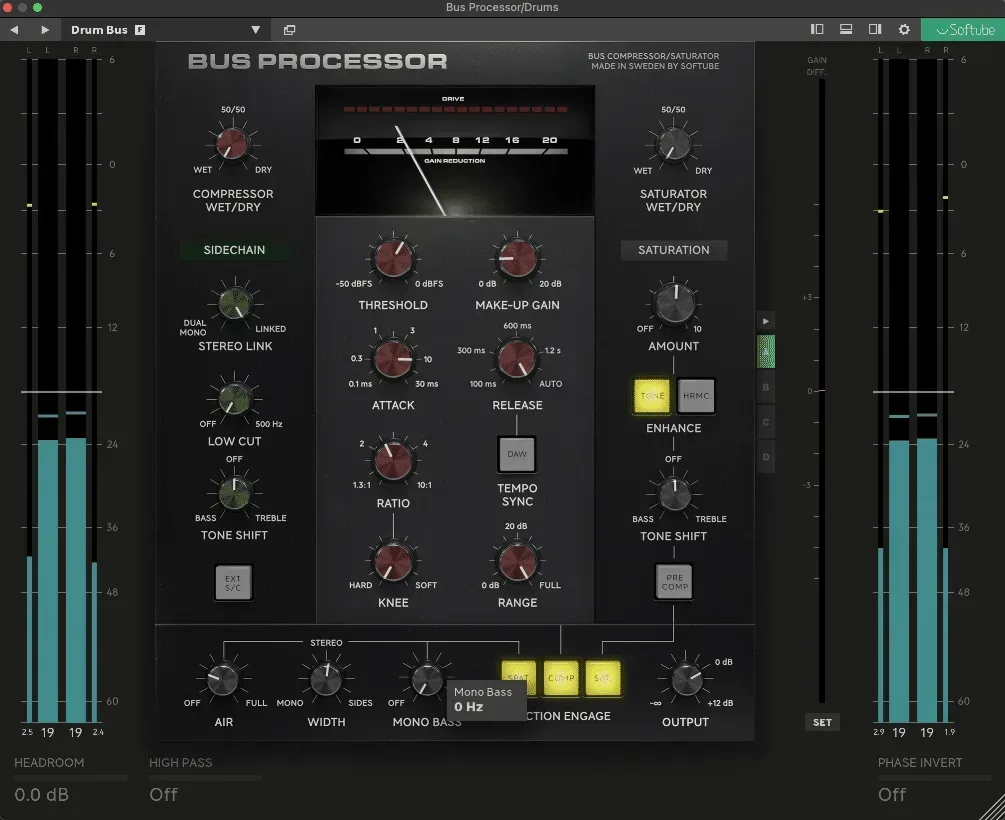1005x820 pixels.
Task: Select snapshot slot B
Action: point(766,387)
